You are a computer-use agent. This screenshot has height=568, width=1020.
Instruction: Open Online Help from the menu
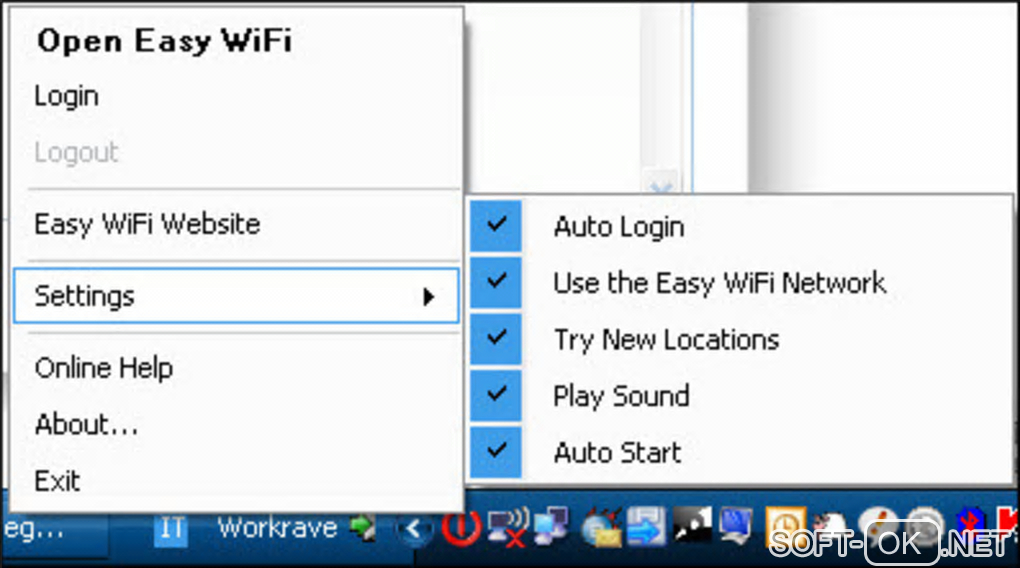click(x=103, y=368)
